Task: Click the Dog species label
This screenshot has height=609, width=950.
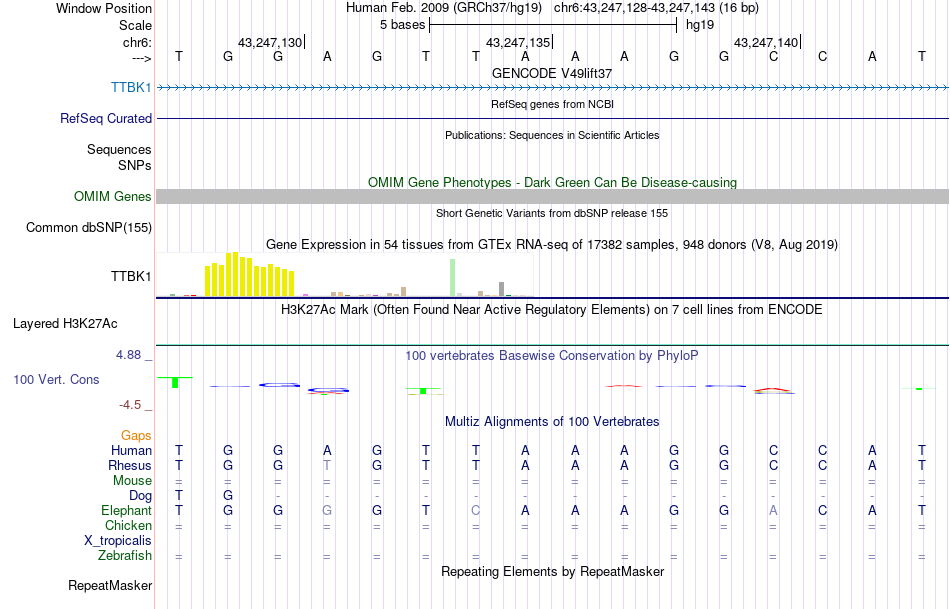Action: click(x=141, y=496)
